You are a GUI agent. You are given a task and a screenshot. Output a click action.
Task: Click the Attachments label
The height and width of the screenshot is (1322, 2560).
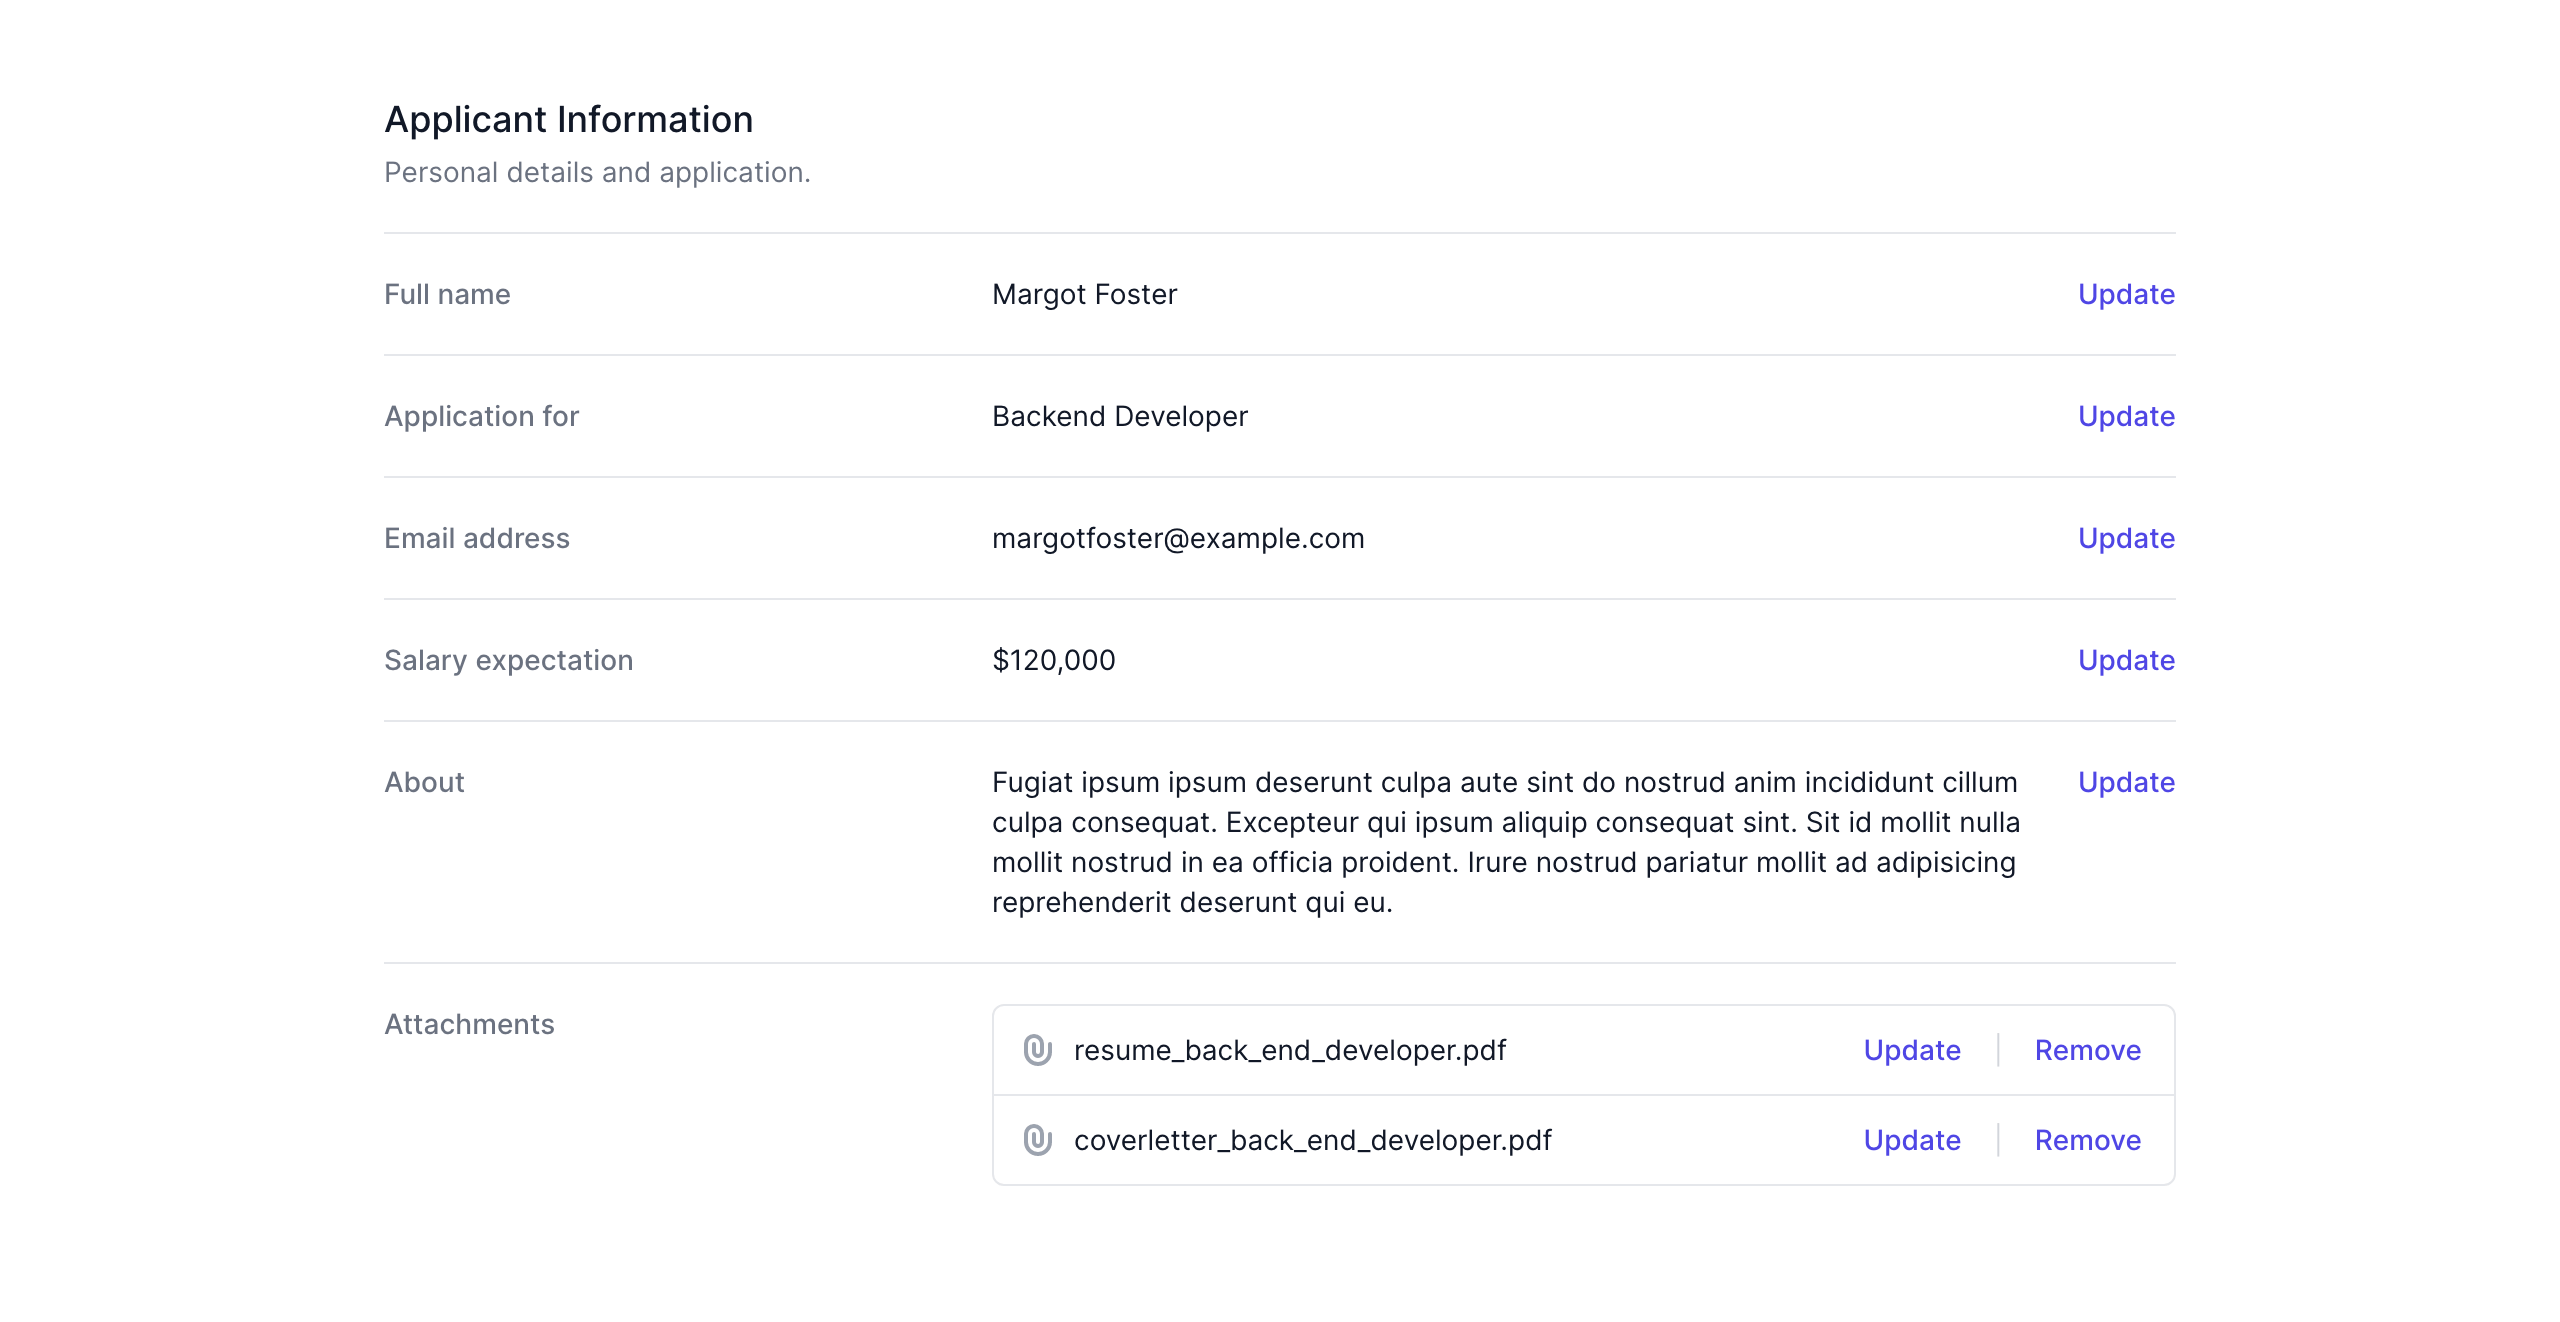(469, 1024)
